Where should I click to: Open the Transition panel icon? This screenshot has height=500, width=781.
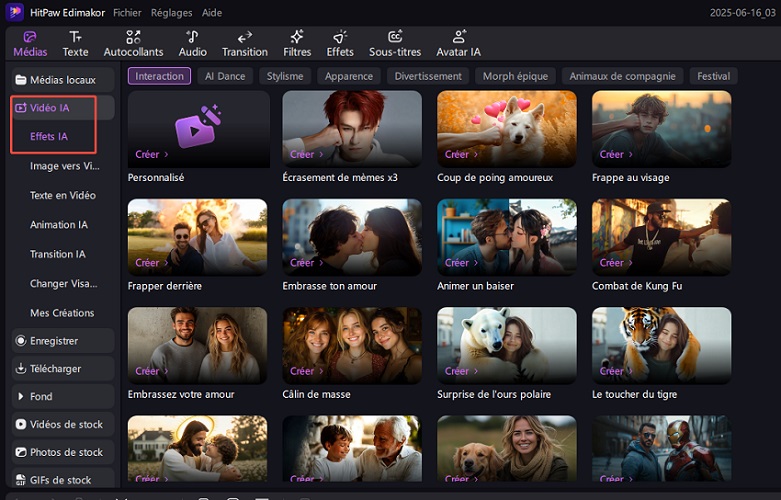pyautogui.click(x=244, y=43)
